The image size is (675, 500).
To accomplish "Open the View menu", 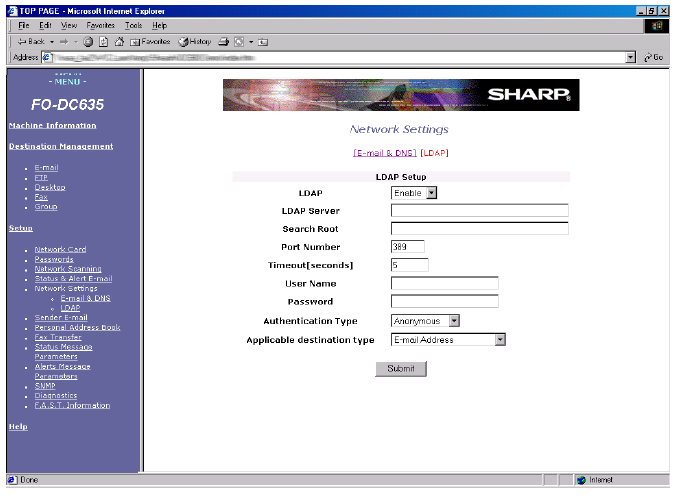I will (69, 24).
